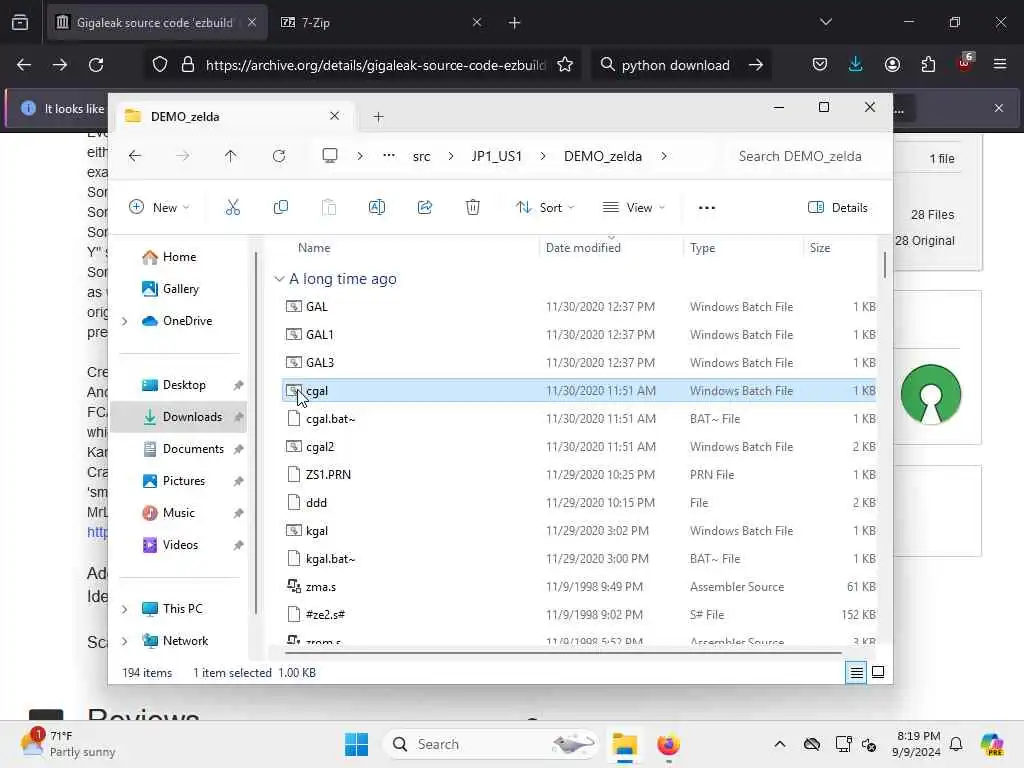Screen dimensions: 1024x768
Task: Toggle the Details pane button
Action: (x=838, y=208)
